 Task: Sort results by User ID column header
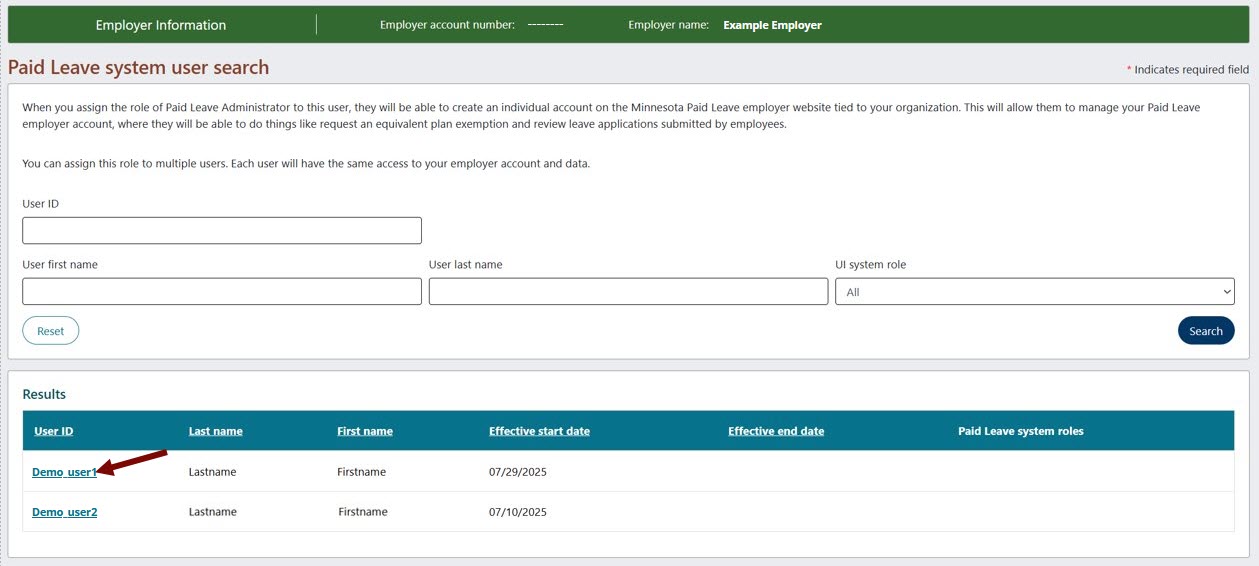(x=54, y=431)
